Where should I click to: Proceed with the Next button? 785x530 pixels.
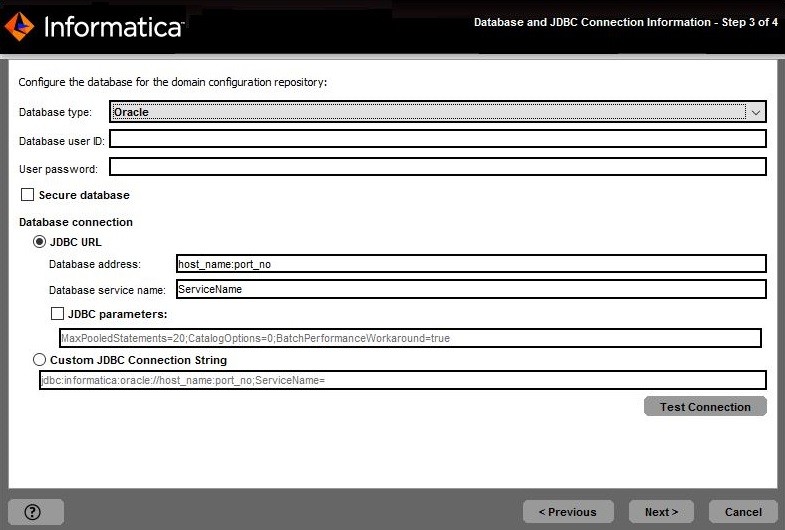661,511
